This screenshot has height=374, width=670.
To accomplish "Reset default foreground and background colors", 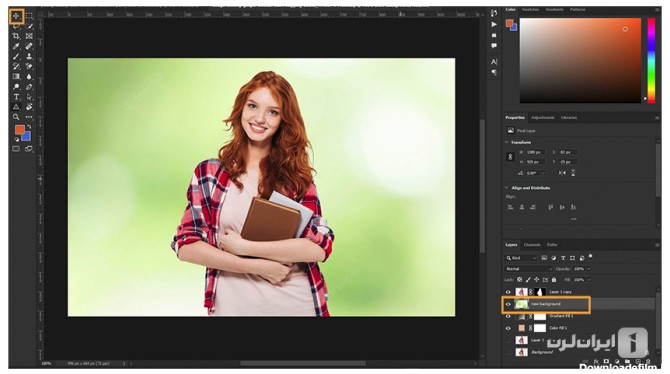I will (17, 139).
